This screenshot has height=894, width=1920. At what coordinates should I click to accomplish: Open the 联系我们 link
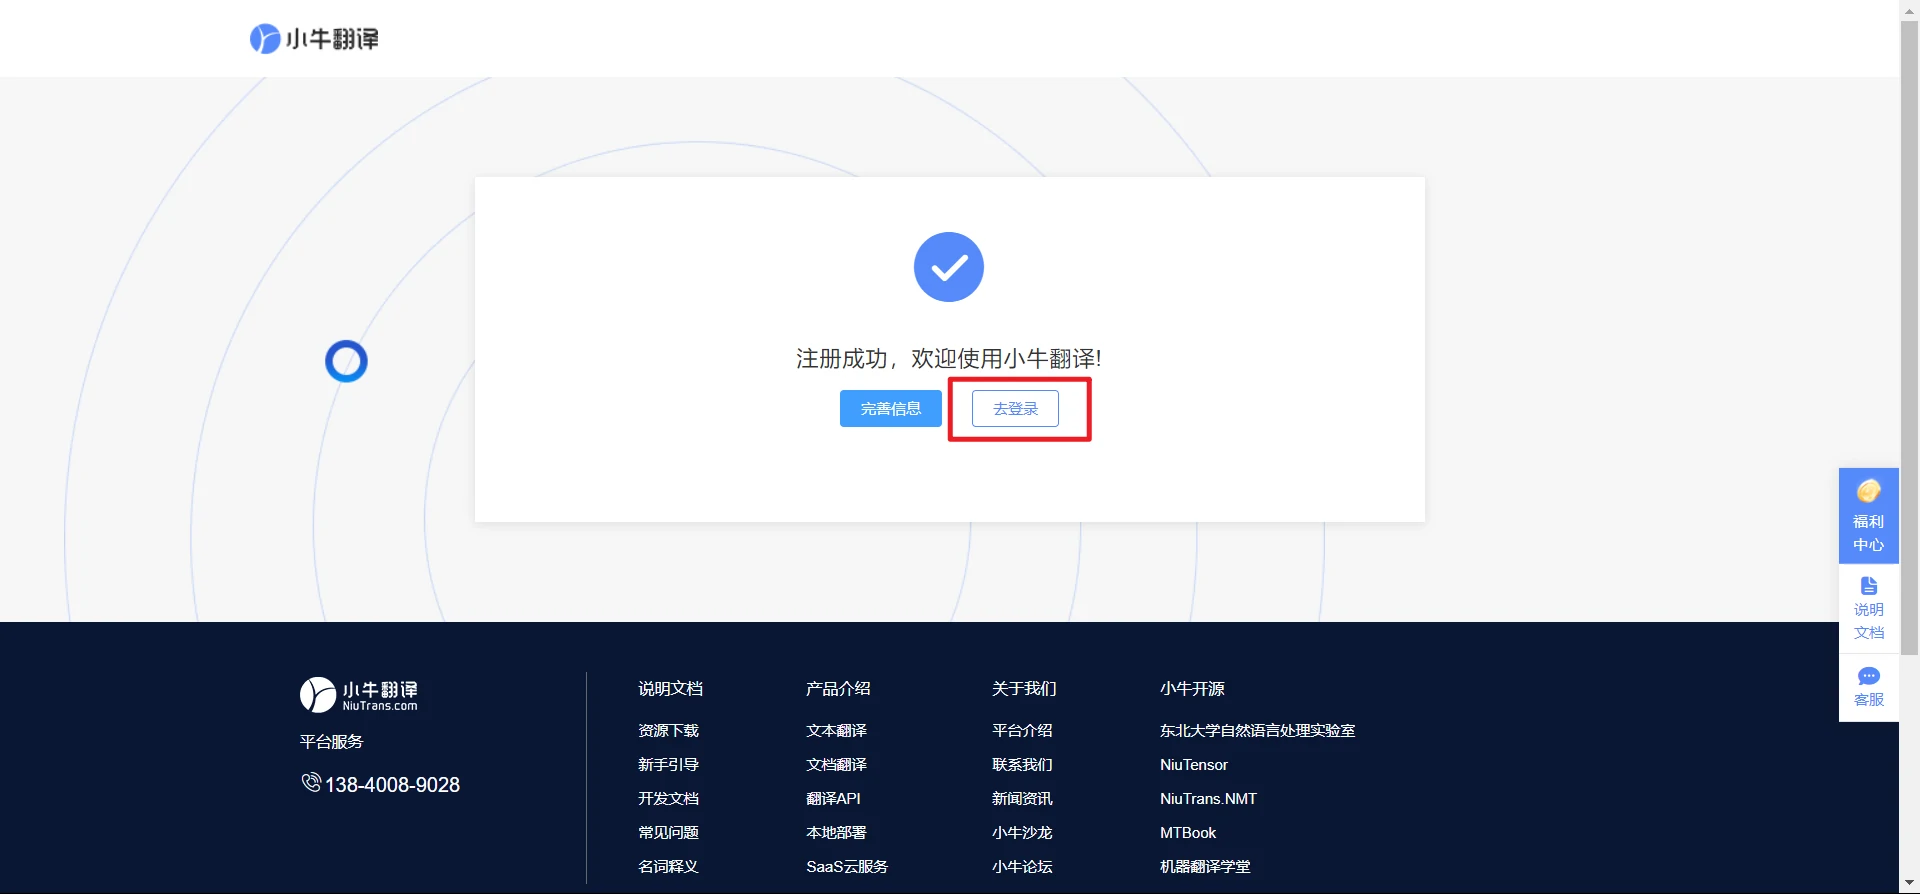1022,765
